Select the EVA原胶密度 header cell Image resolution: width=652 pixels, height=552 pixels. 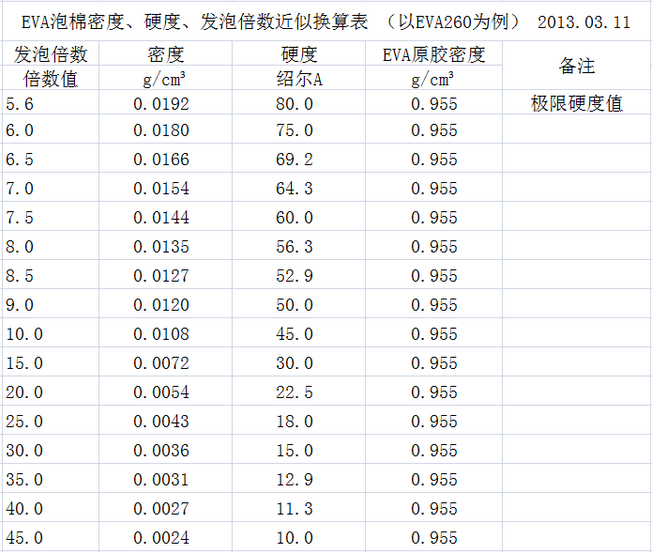coord(433,55)
